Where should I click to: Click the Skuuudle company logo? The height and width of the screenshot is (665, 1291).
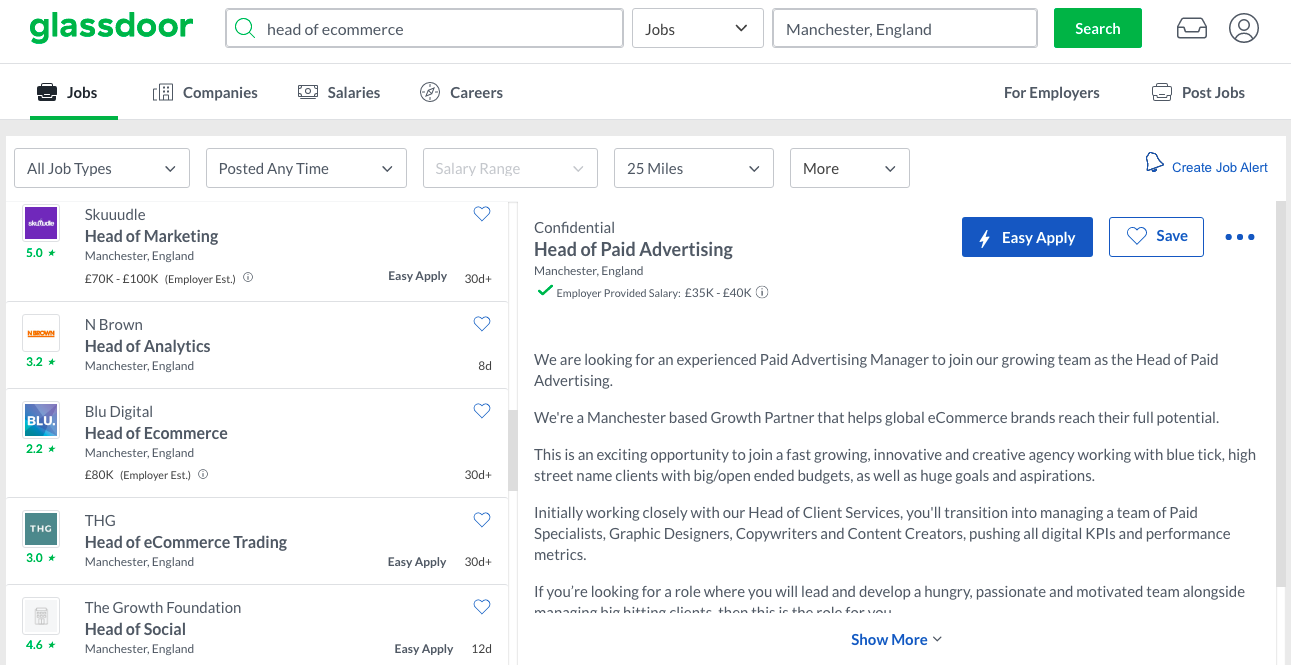click(x=41, y=222)
